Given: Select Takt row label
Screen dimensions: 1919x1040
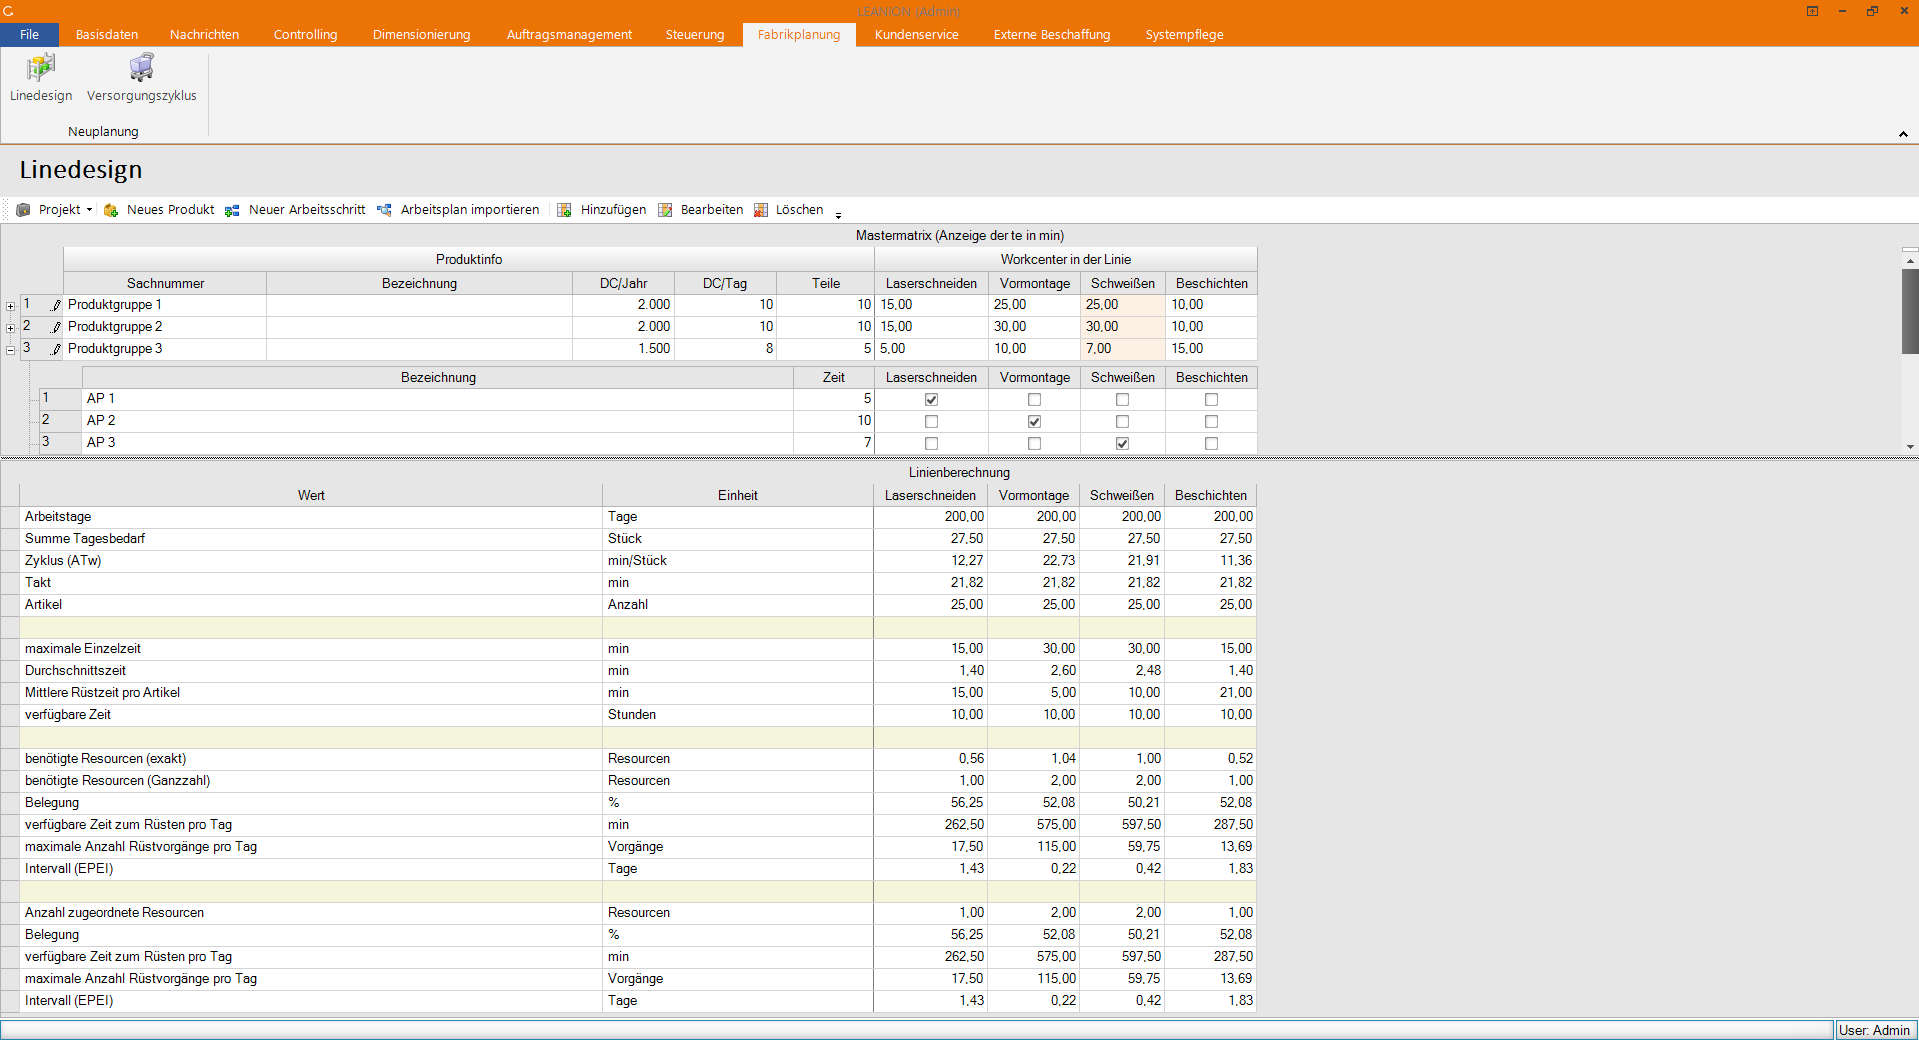Looking at the screenshot, I should tap(38, 583).
